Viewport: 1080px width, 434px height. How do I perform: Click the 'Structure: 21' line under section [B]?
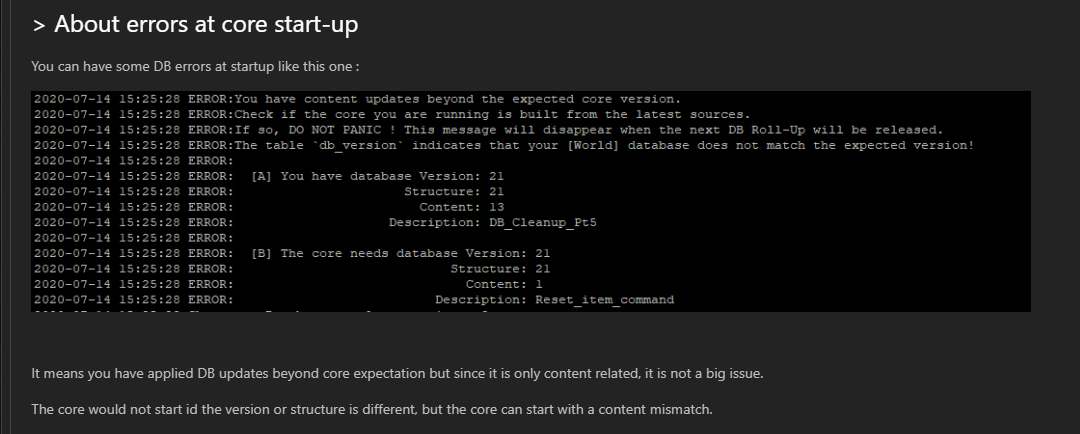[292, 269]
